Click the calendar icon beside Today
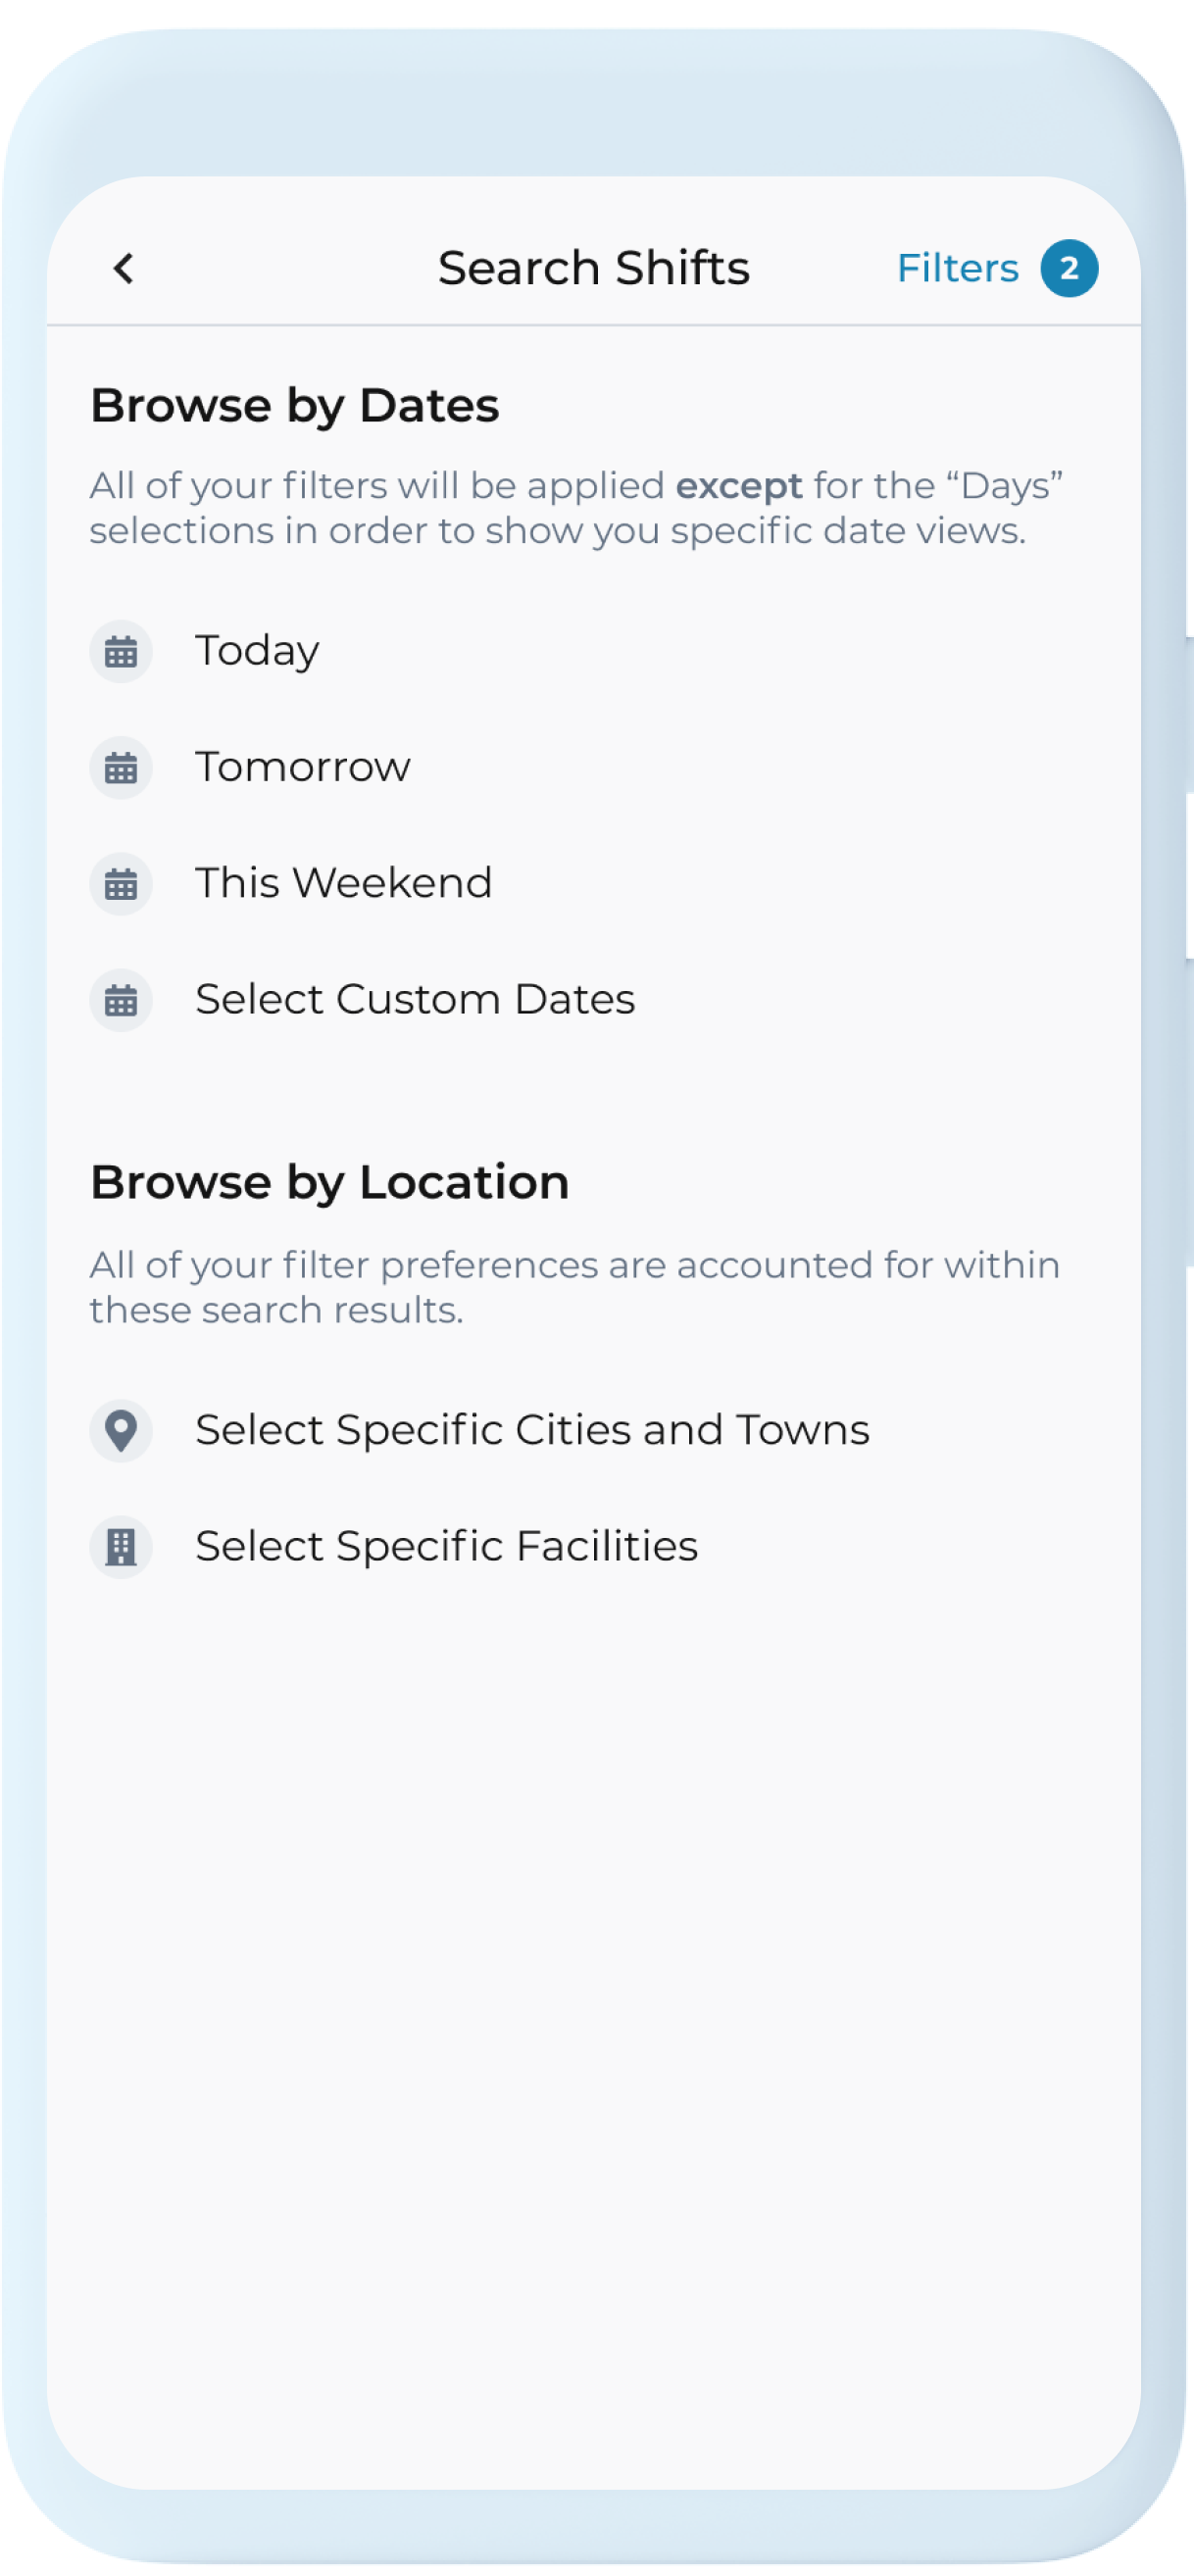 (121, 652)
